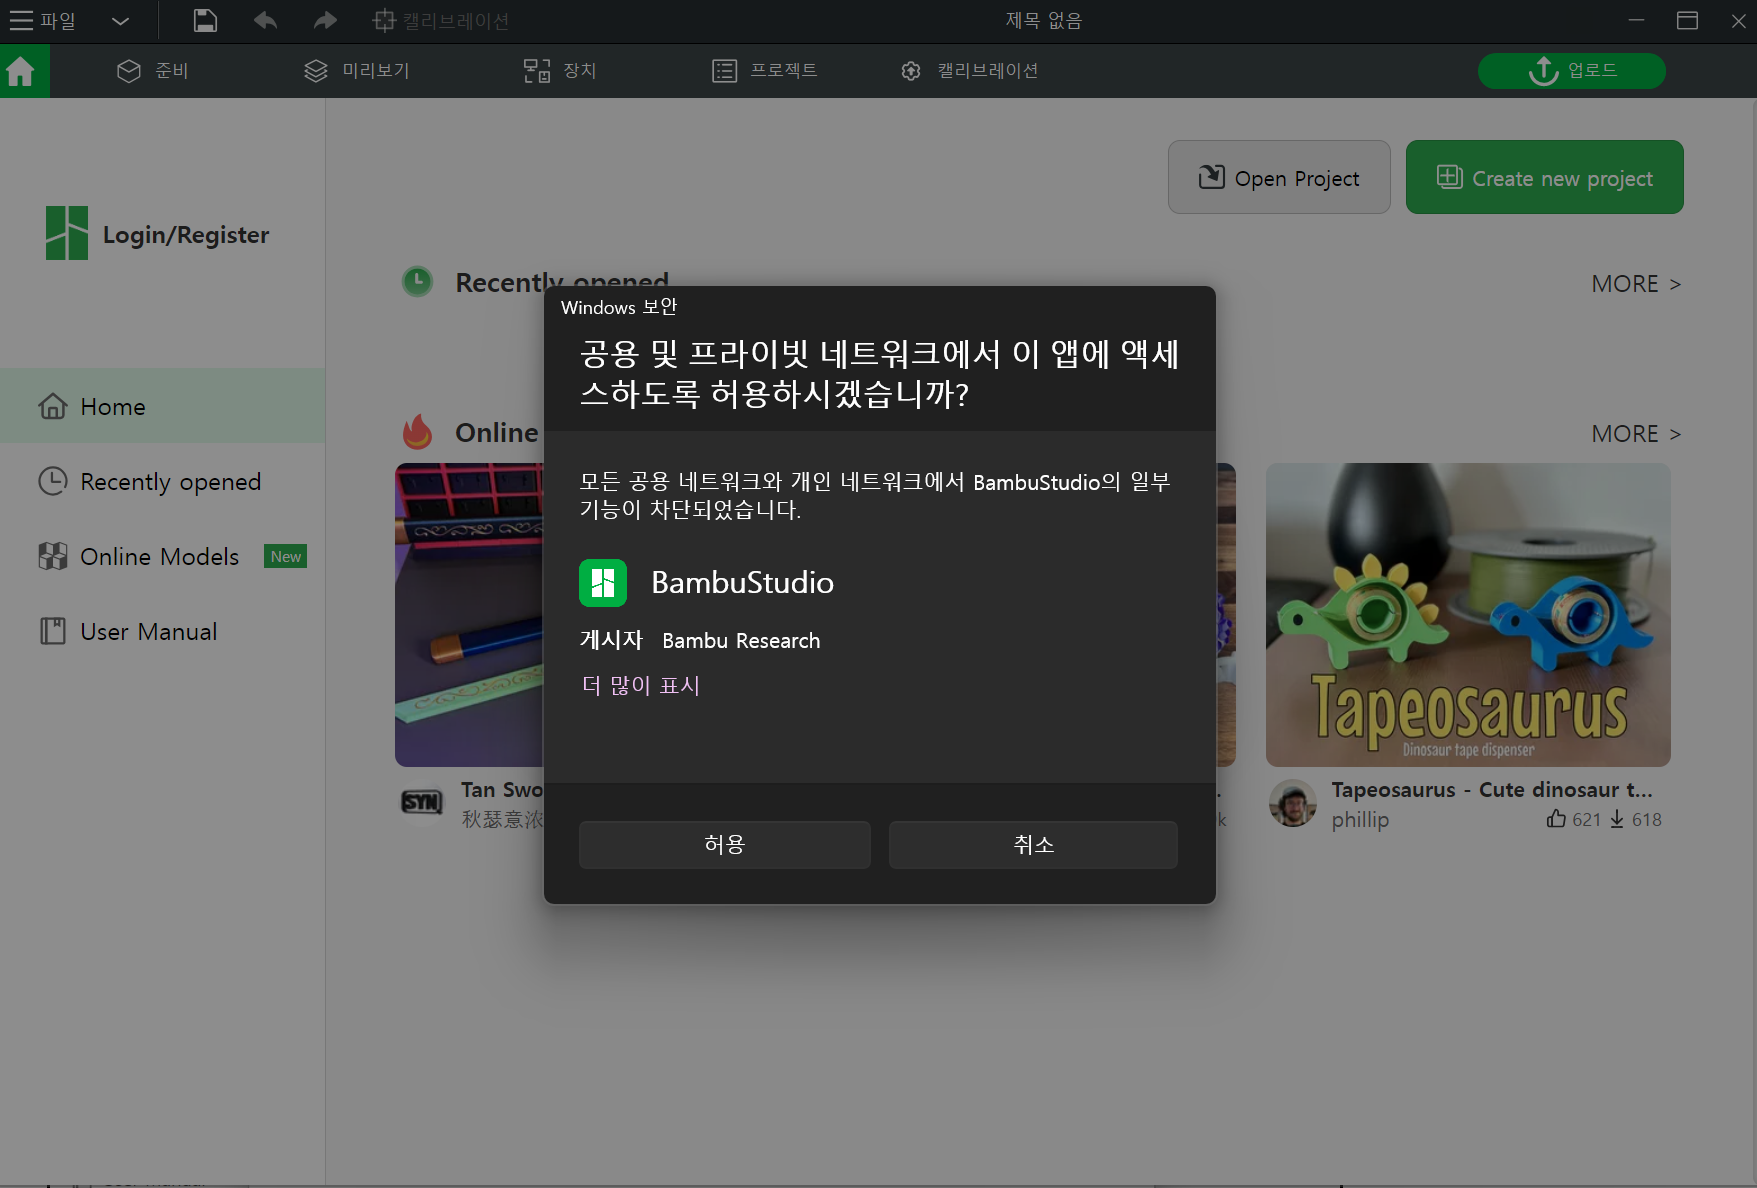Open the 파일 hamburger menu

coord(42,21)
